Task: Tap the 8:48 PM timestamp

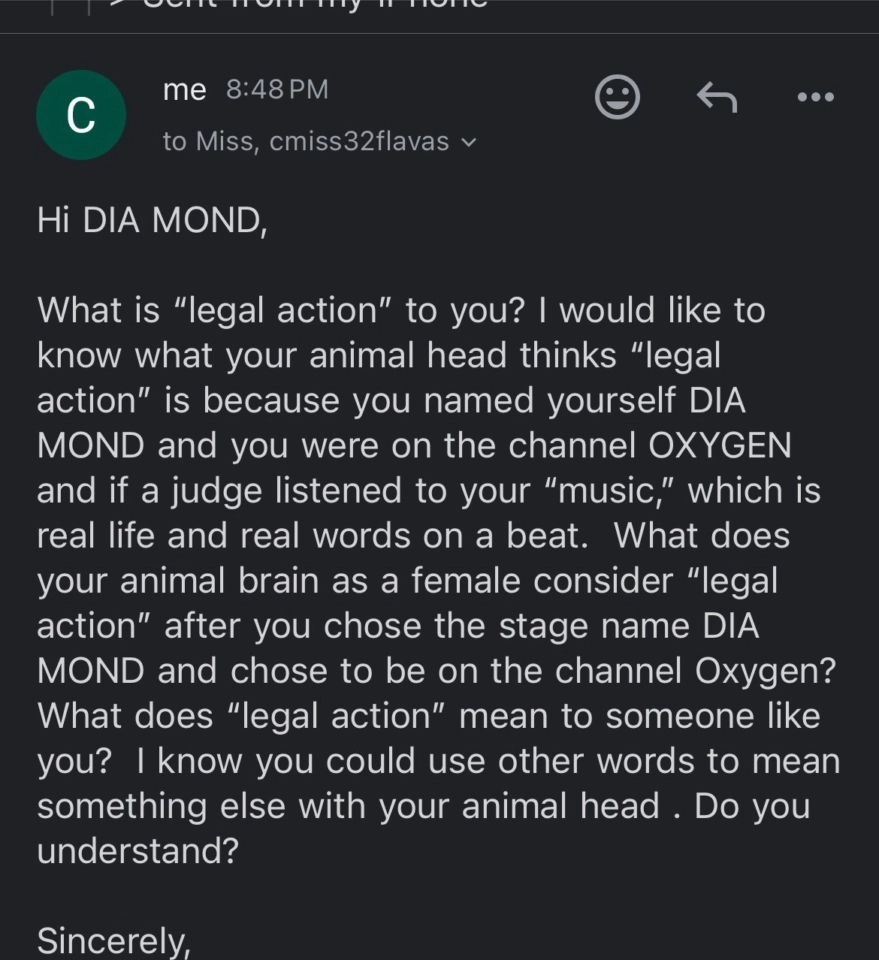Action: pyautogui.click(x=277, y=89)
